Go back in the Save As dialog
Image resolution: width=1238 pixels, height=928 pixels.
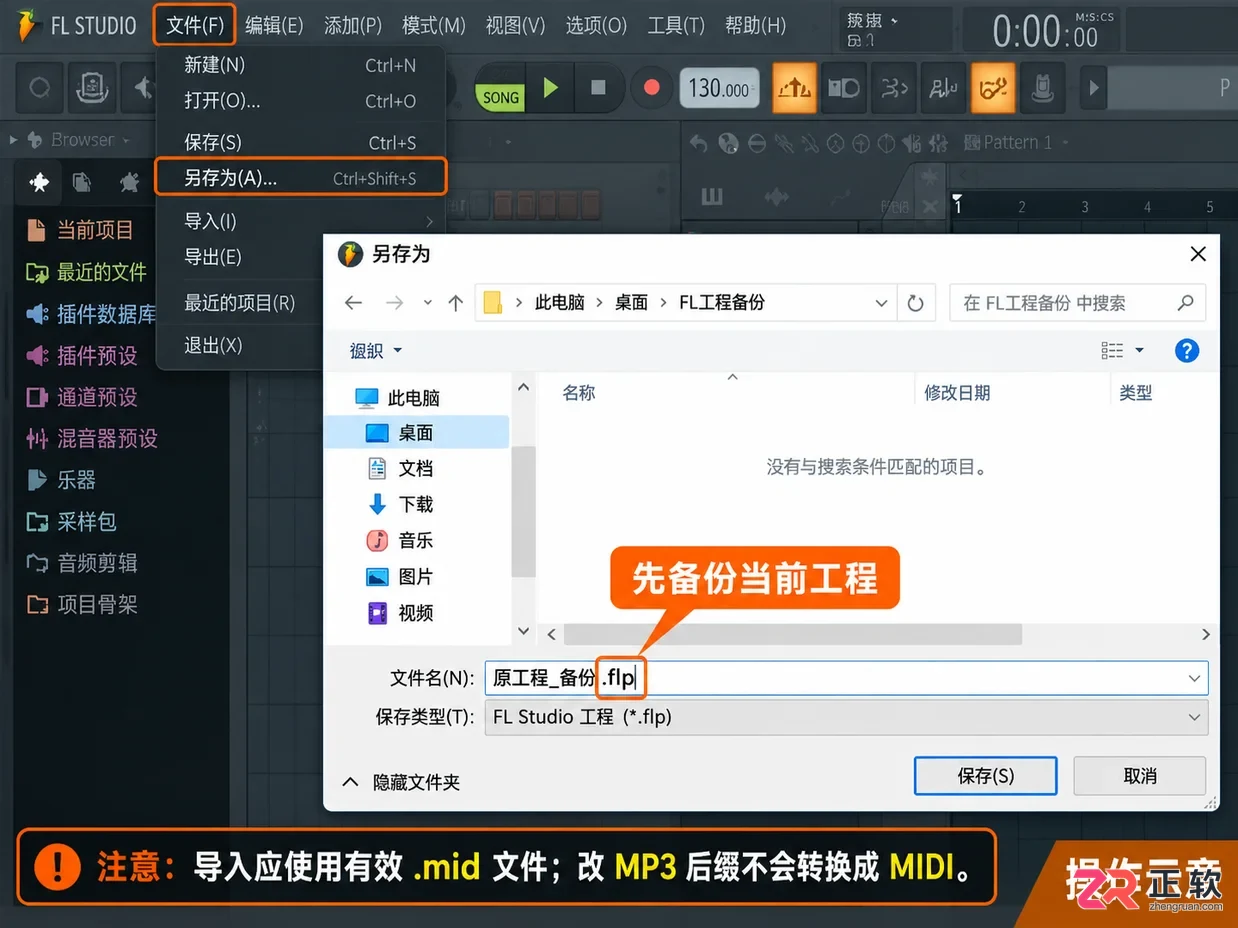click(x=352, y=303)
